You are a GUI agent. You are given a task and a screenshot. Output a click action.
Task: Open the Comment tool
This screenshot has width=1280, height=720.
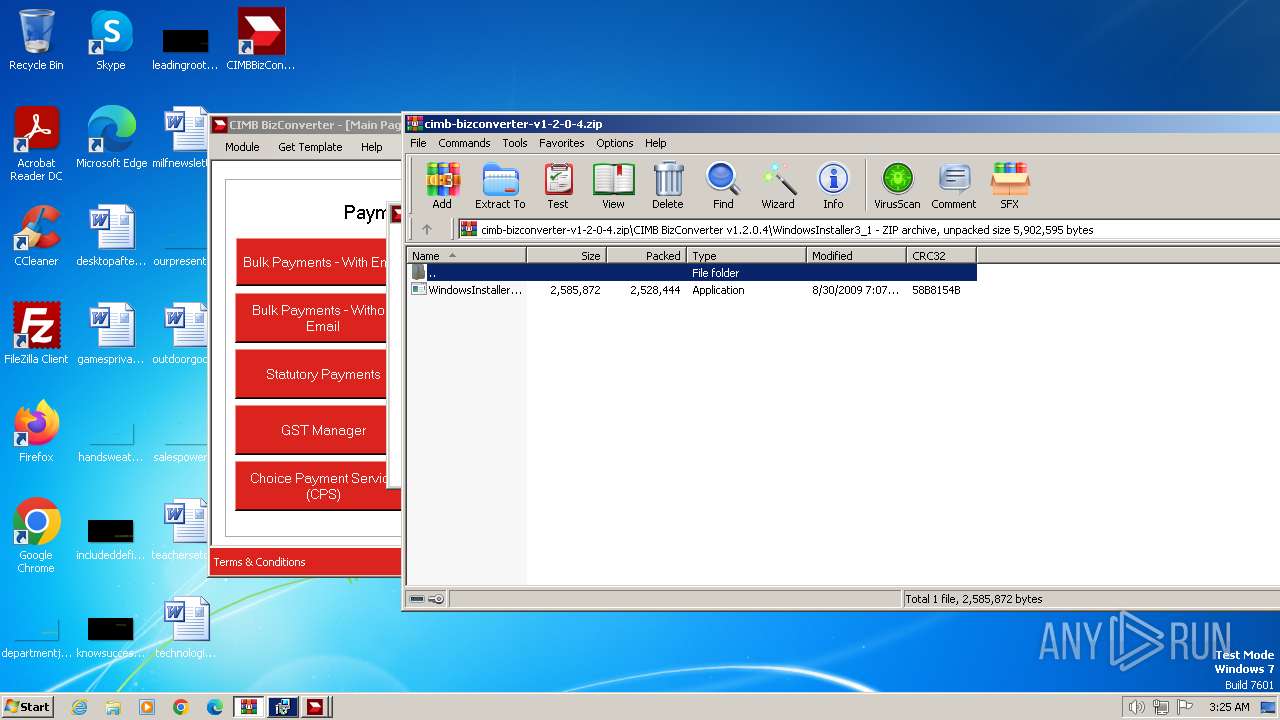954,187
